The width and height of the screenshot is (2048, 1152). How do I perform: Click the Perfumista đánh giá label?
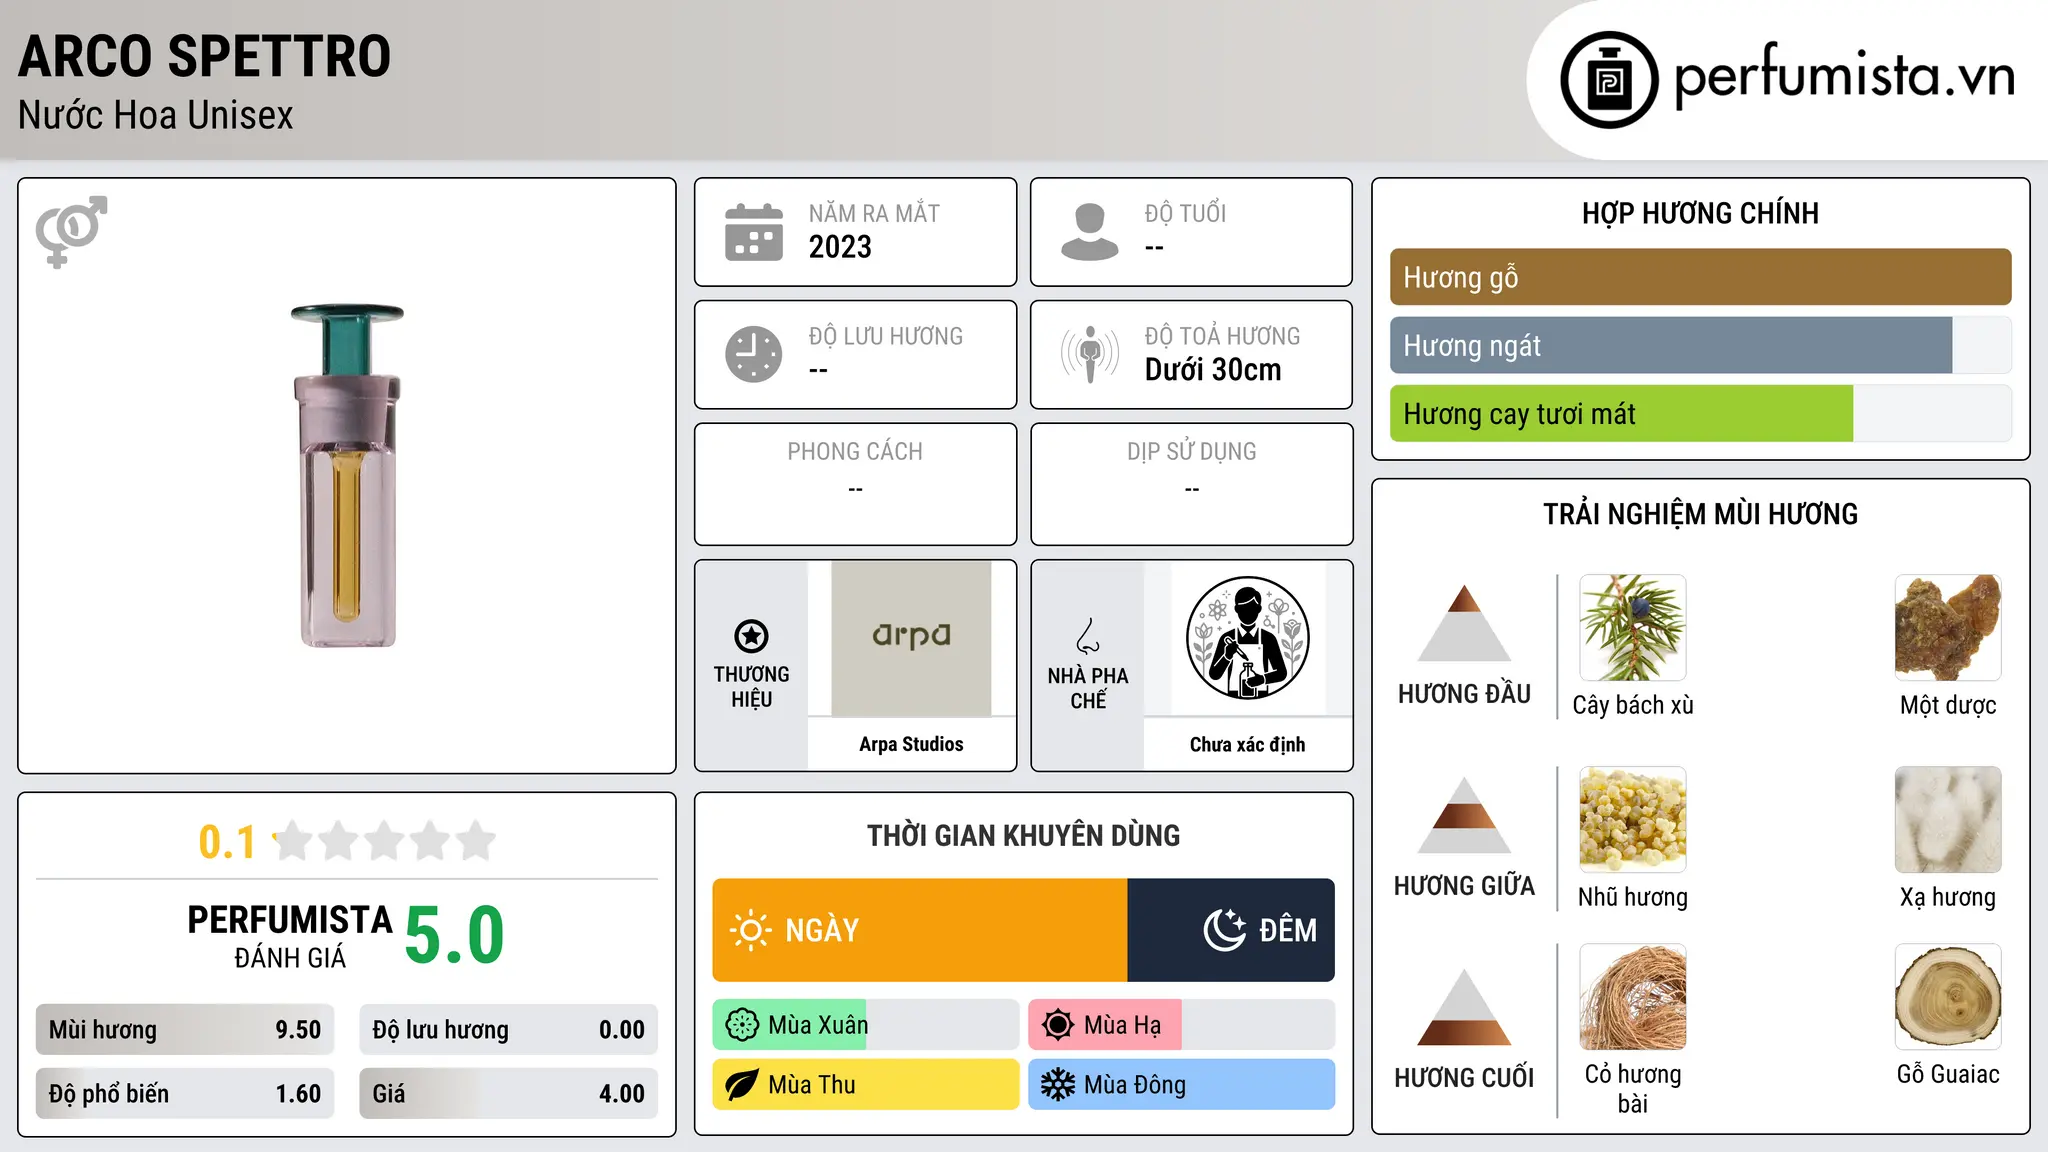tap(290, 936)
